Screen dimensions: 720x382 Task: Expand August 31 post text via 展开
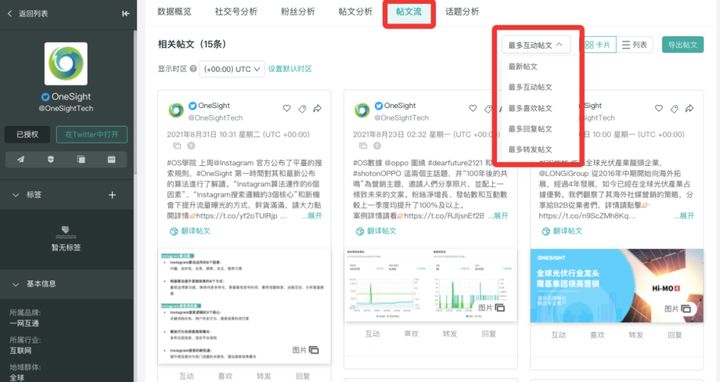coord(315,216)
